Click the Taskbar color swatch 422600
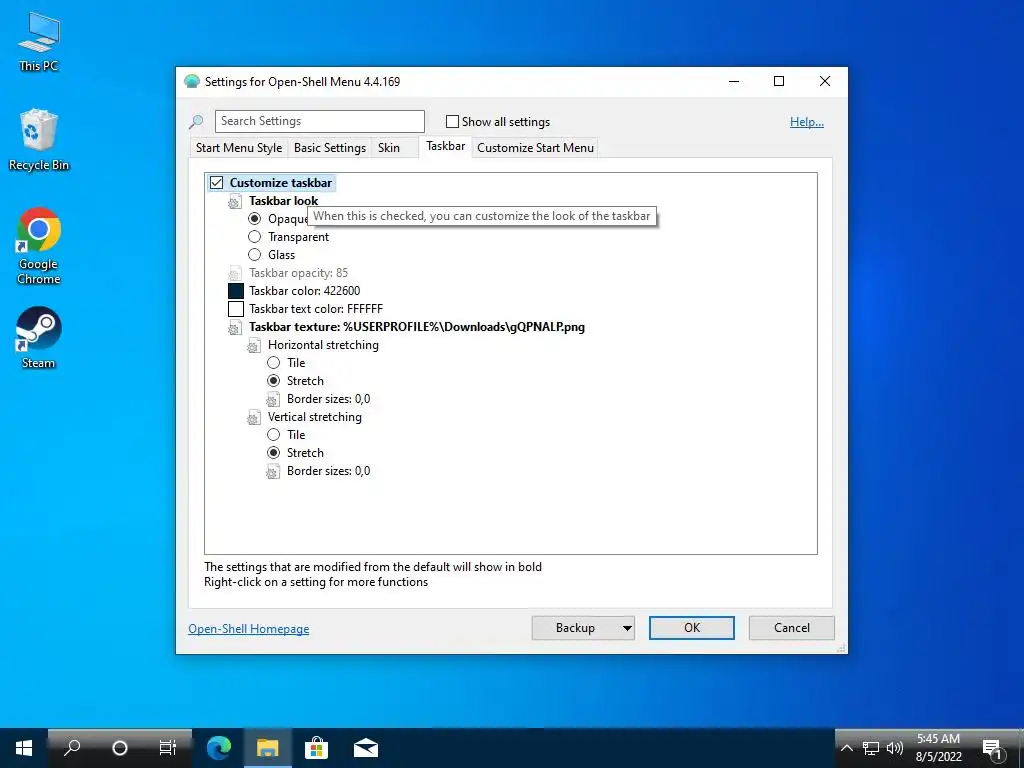1024x768 pixels. 236,291
